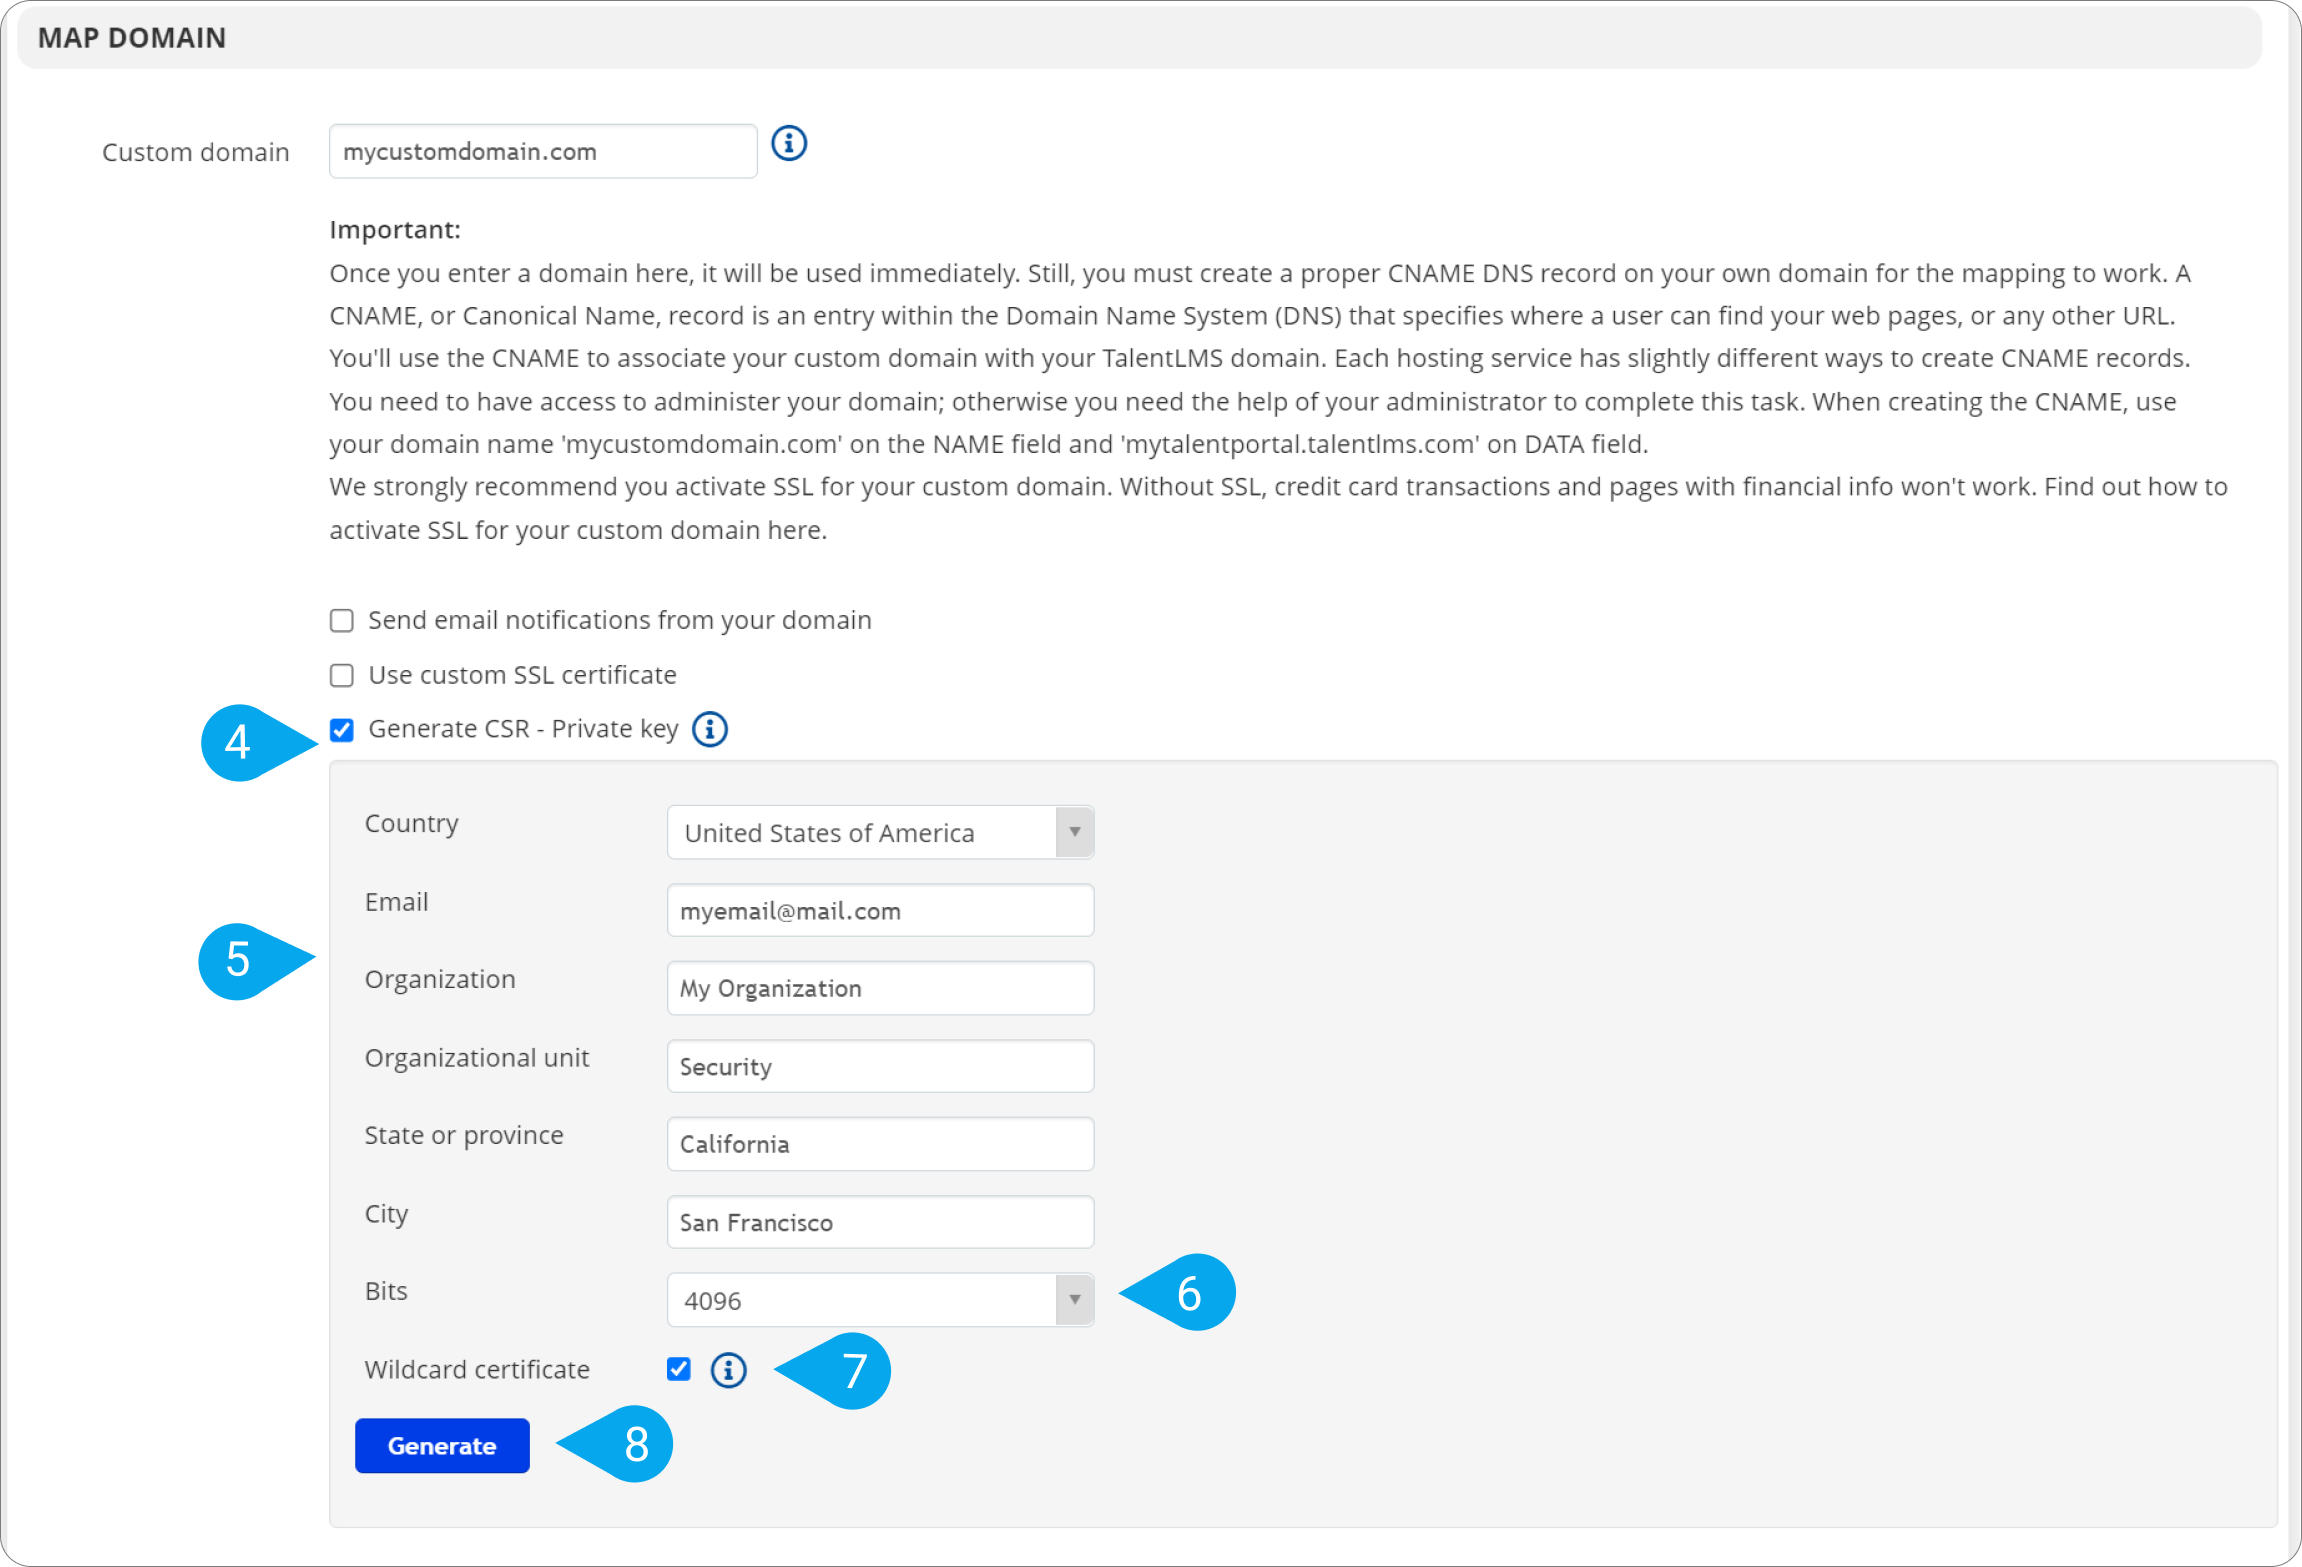Click info icon beside Generate CSR - Private key
The image size is (2302, 1567).
[710, 729]
